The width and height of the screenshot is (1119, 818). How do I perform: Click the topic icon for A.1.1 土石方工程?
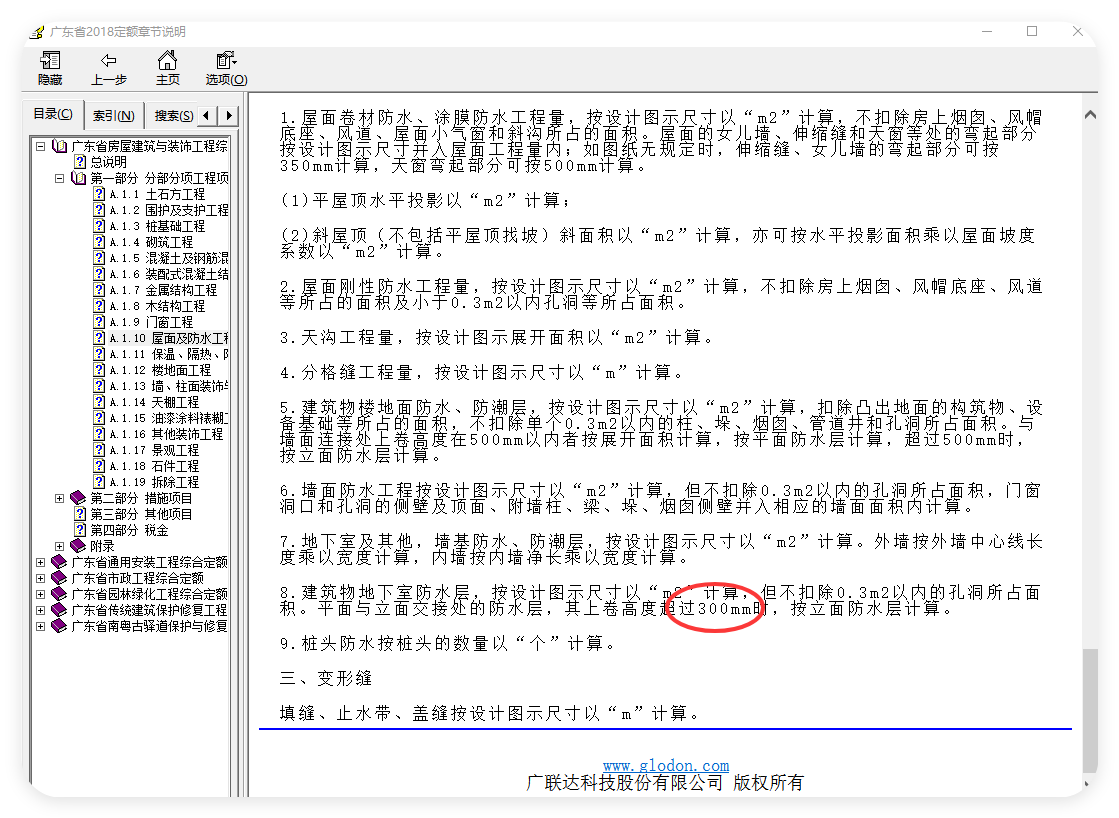tap(99, 194)
